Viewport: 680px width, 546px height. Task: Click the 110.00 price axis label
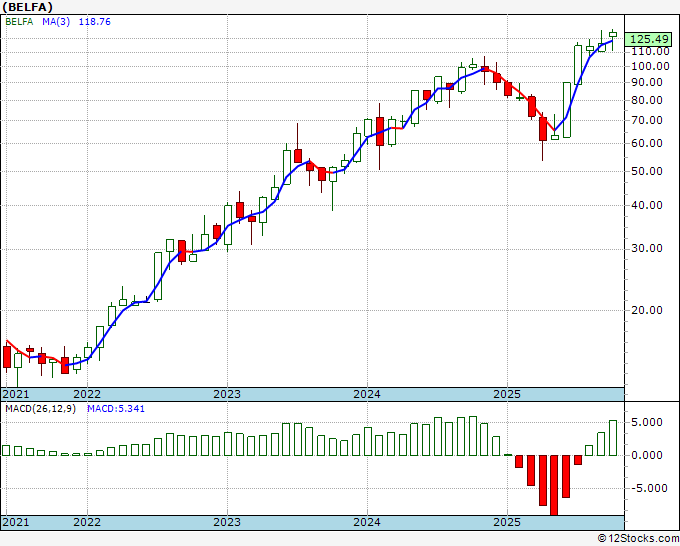[650, 51]
